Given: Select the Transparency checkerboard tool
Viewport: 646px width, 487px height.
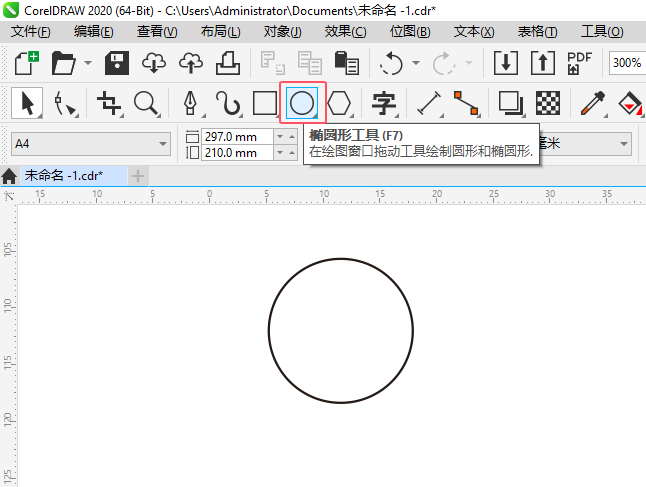Looking at the screenshot, I should tap(548, 103).
